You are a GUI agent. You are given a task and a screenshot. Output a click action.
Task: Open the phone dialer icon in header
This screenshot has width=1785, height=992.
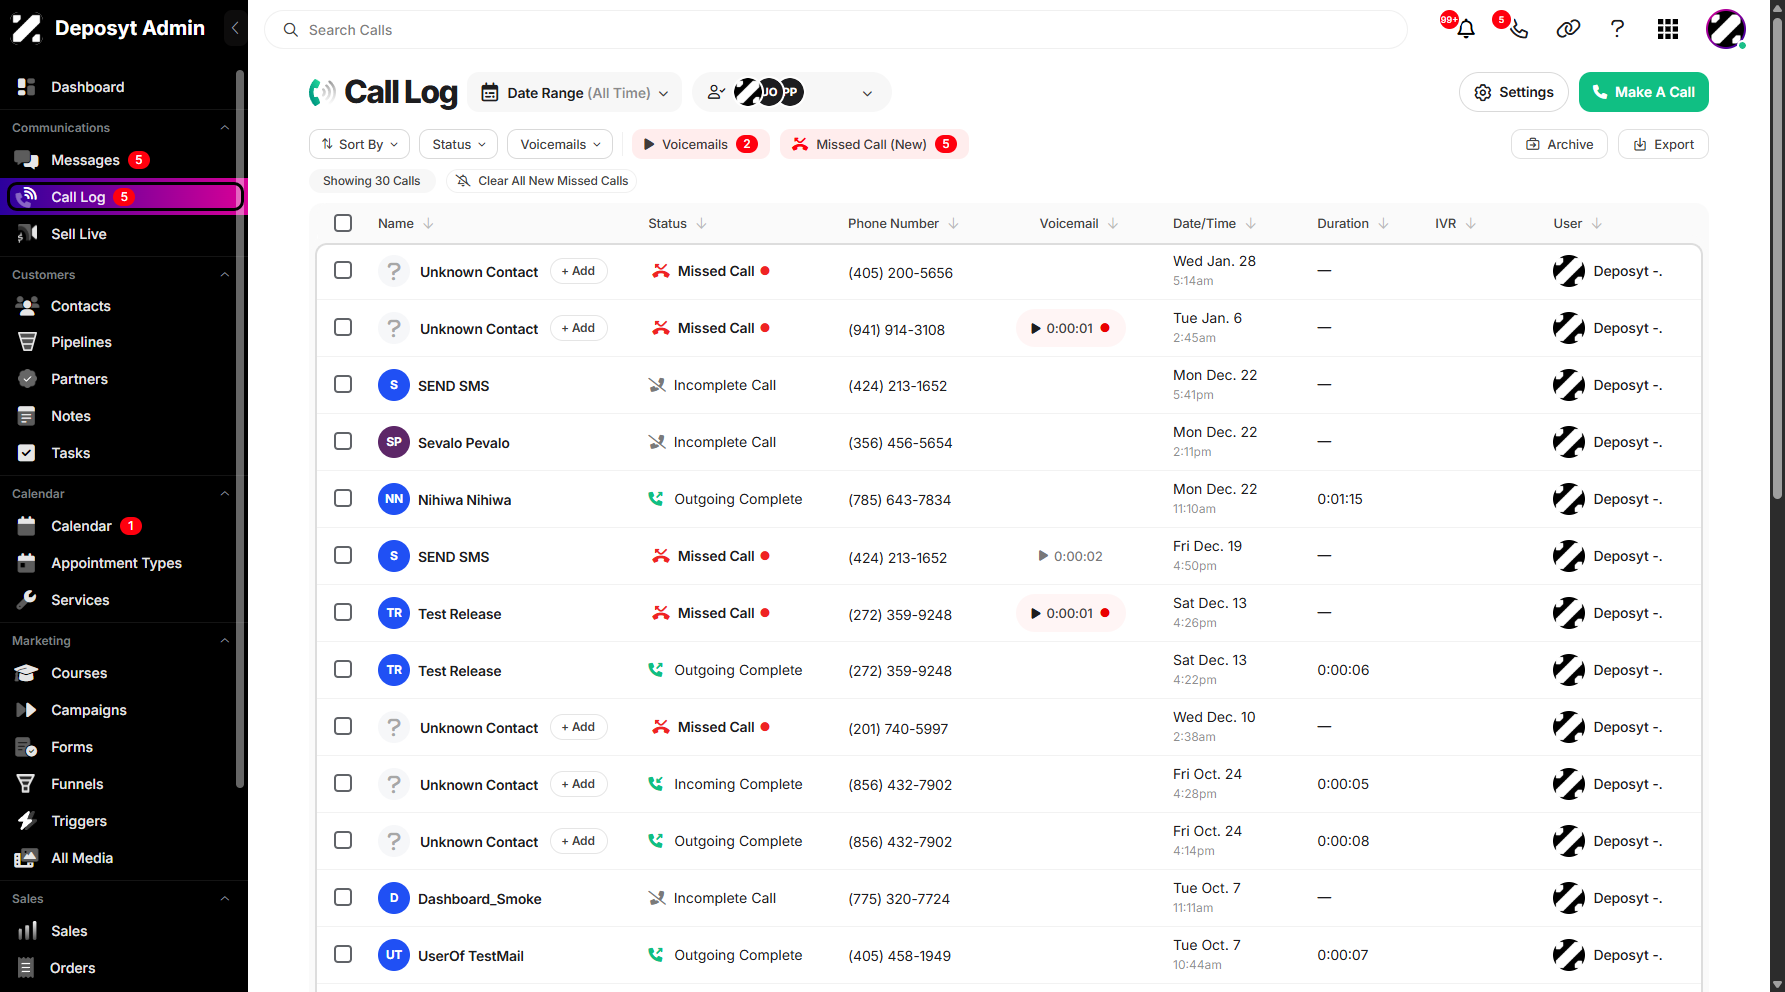pos(1518,29)
